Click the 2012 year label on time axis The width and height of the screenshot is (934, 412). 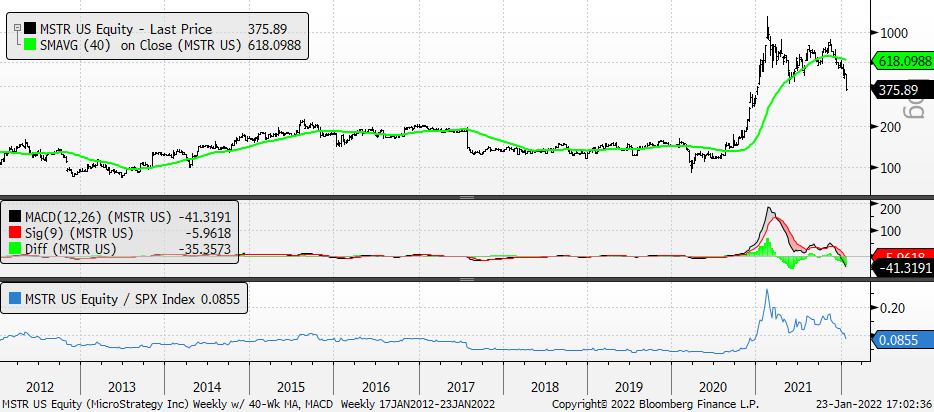coord(38,386)
